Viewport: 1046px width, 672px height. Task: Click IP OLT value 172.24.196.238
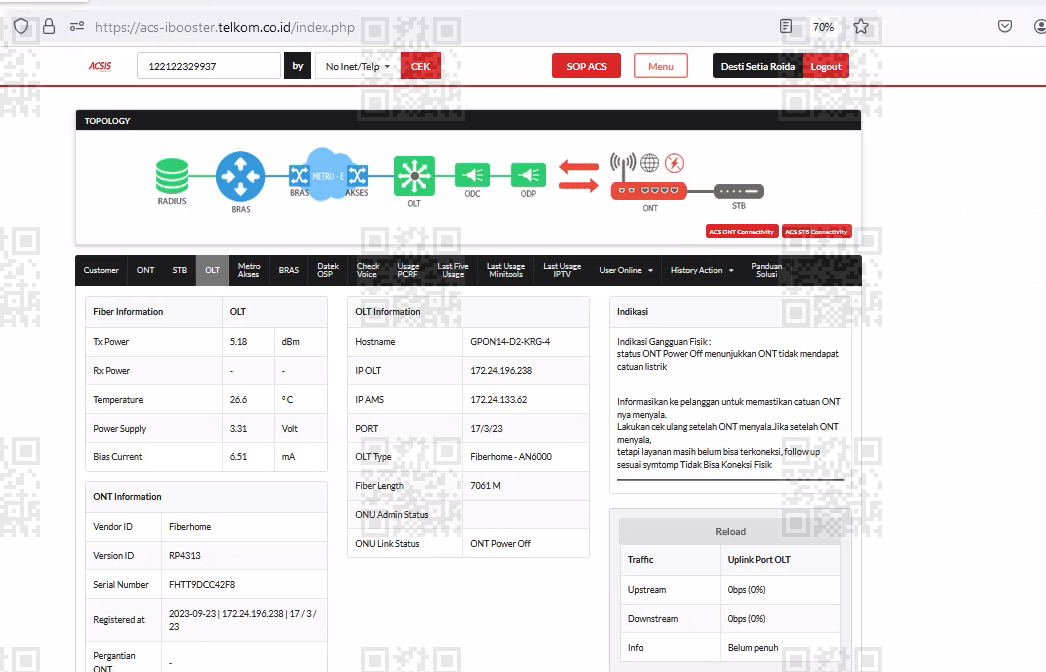tap(501, 370)
